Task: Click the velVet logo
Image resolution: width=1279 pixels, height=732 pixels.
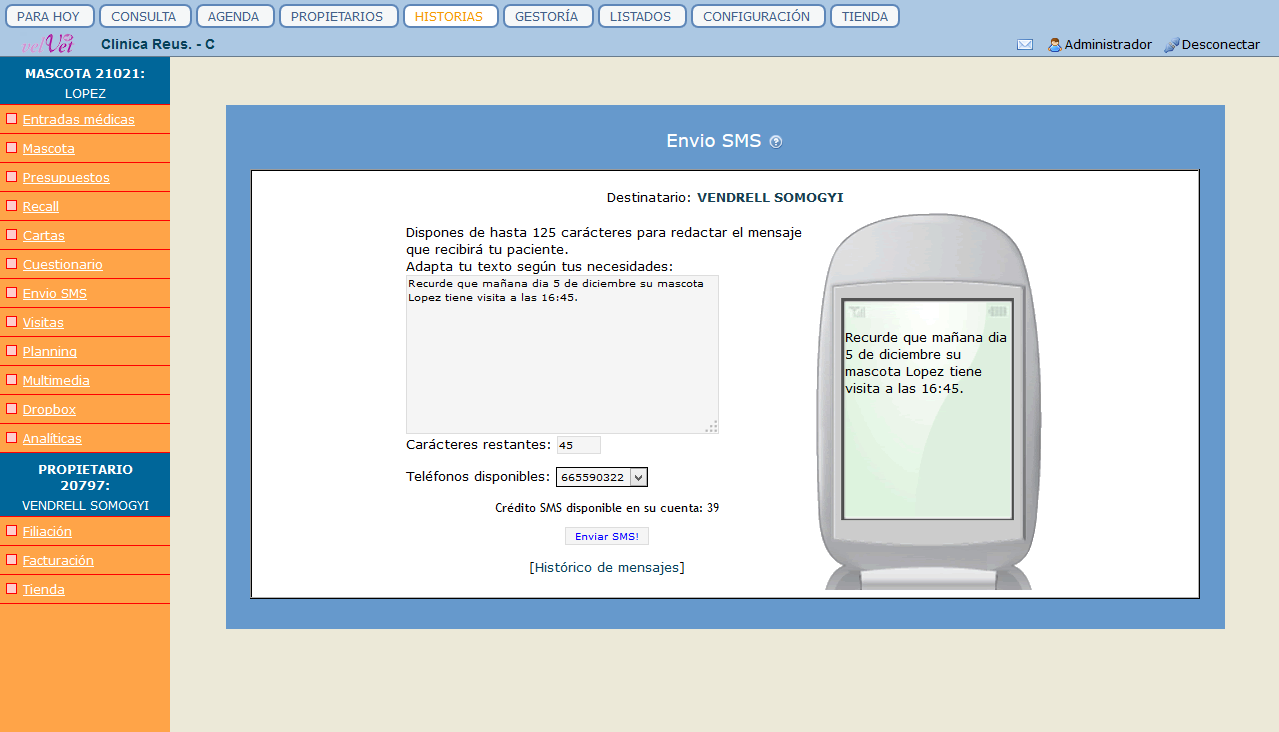Action: point(48,44)
